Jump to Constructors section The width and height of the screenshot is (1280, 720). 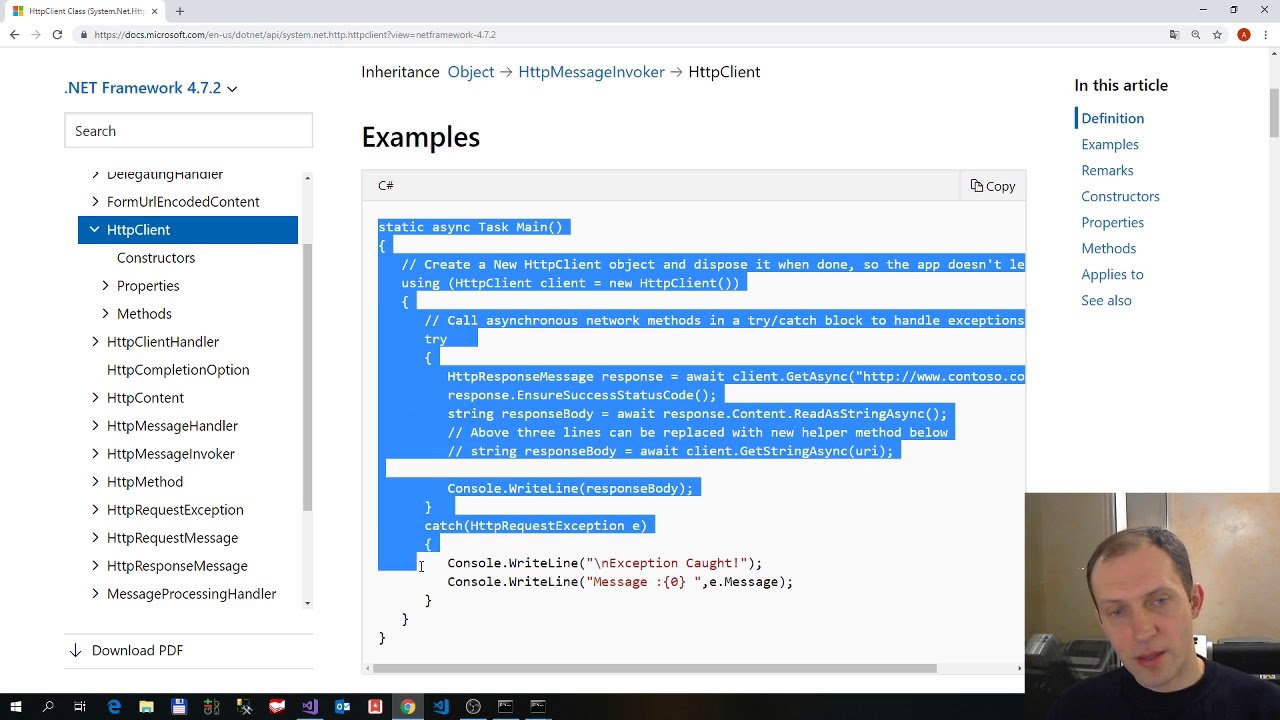tap(1120, 196)
